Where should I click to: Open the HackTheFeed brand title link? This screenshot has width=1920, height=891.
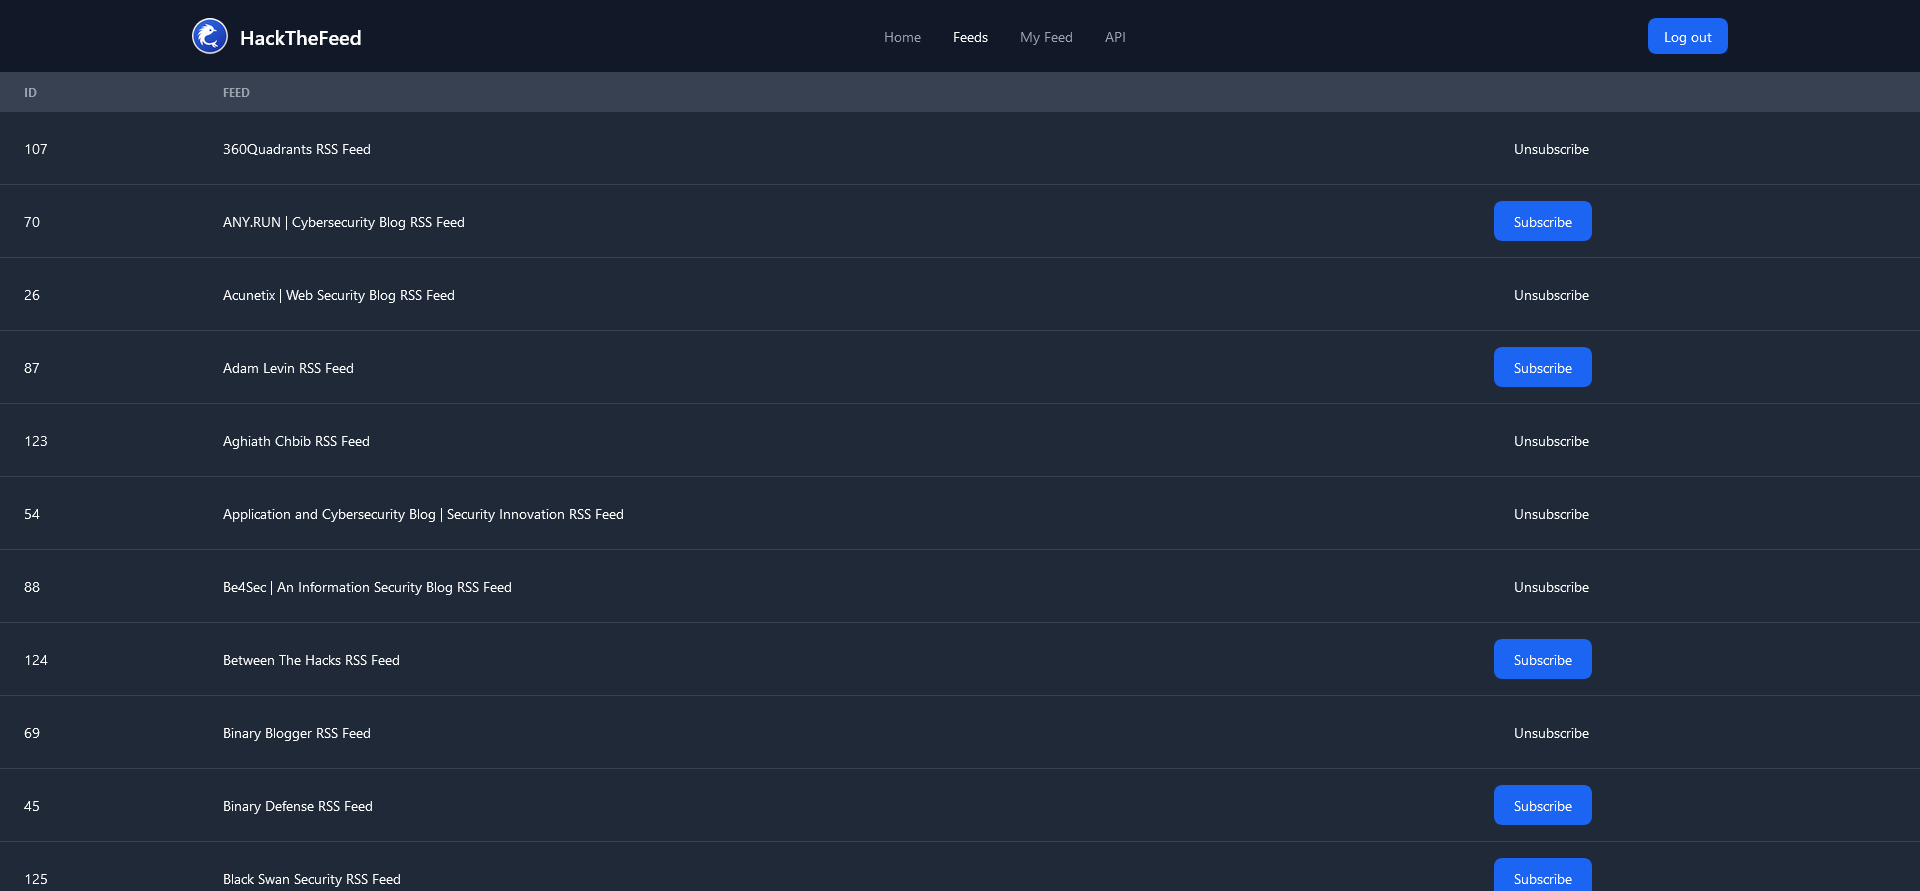[x=300, y=38]
